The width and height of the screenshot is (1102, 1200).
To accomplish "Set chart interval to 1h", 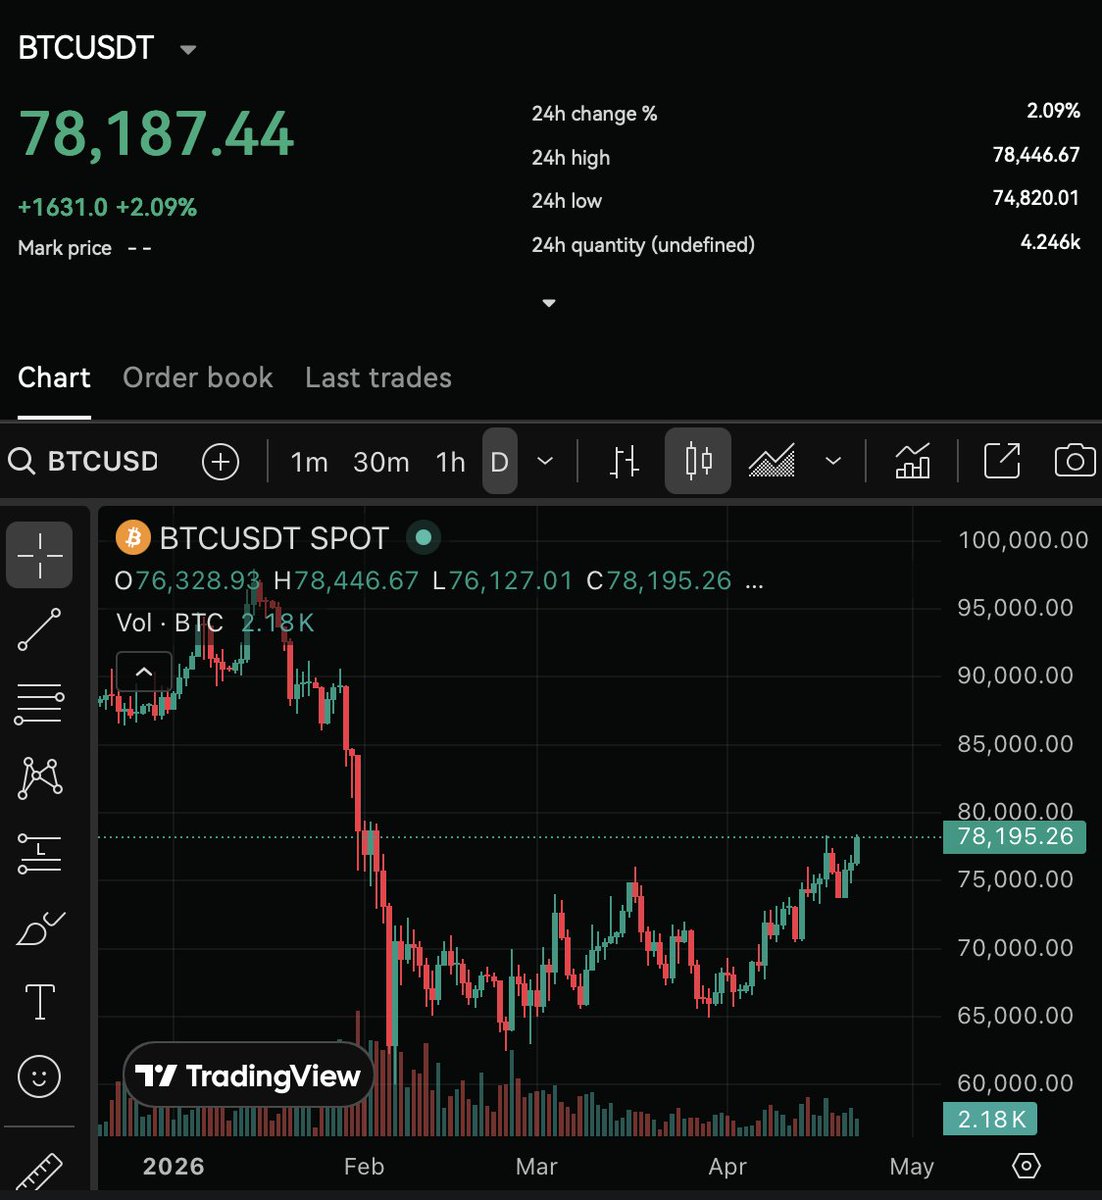I will (x=450, y=462).
